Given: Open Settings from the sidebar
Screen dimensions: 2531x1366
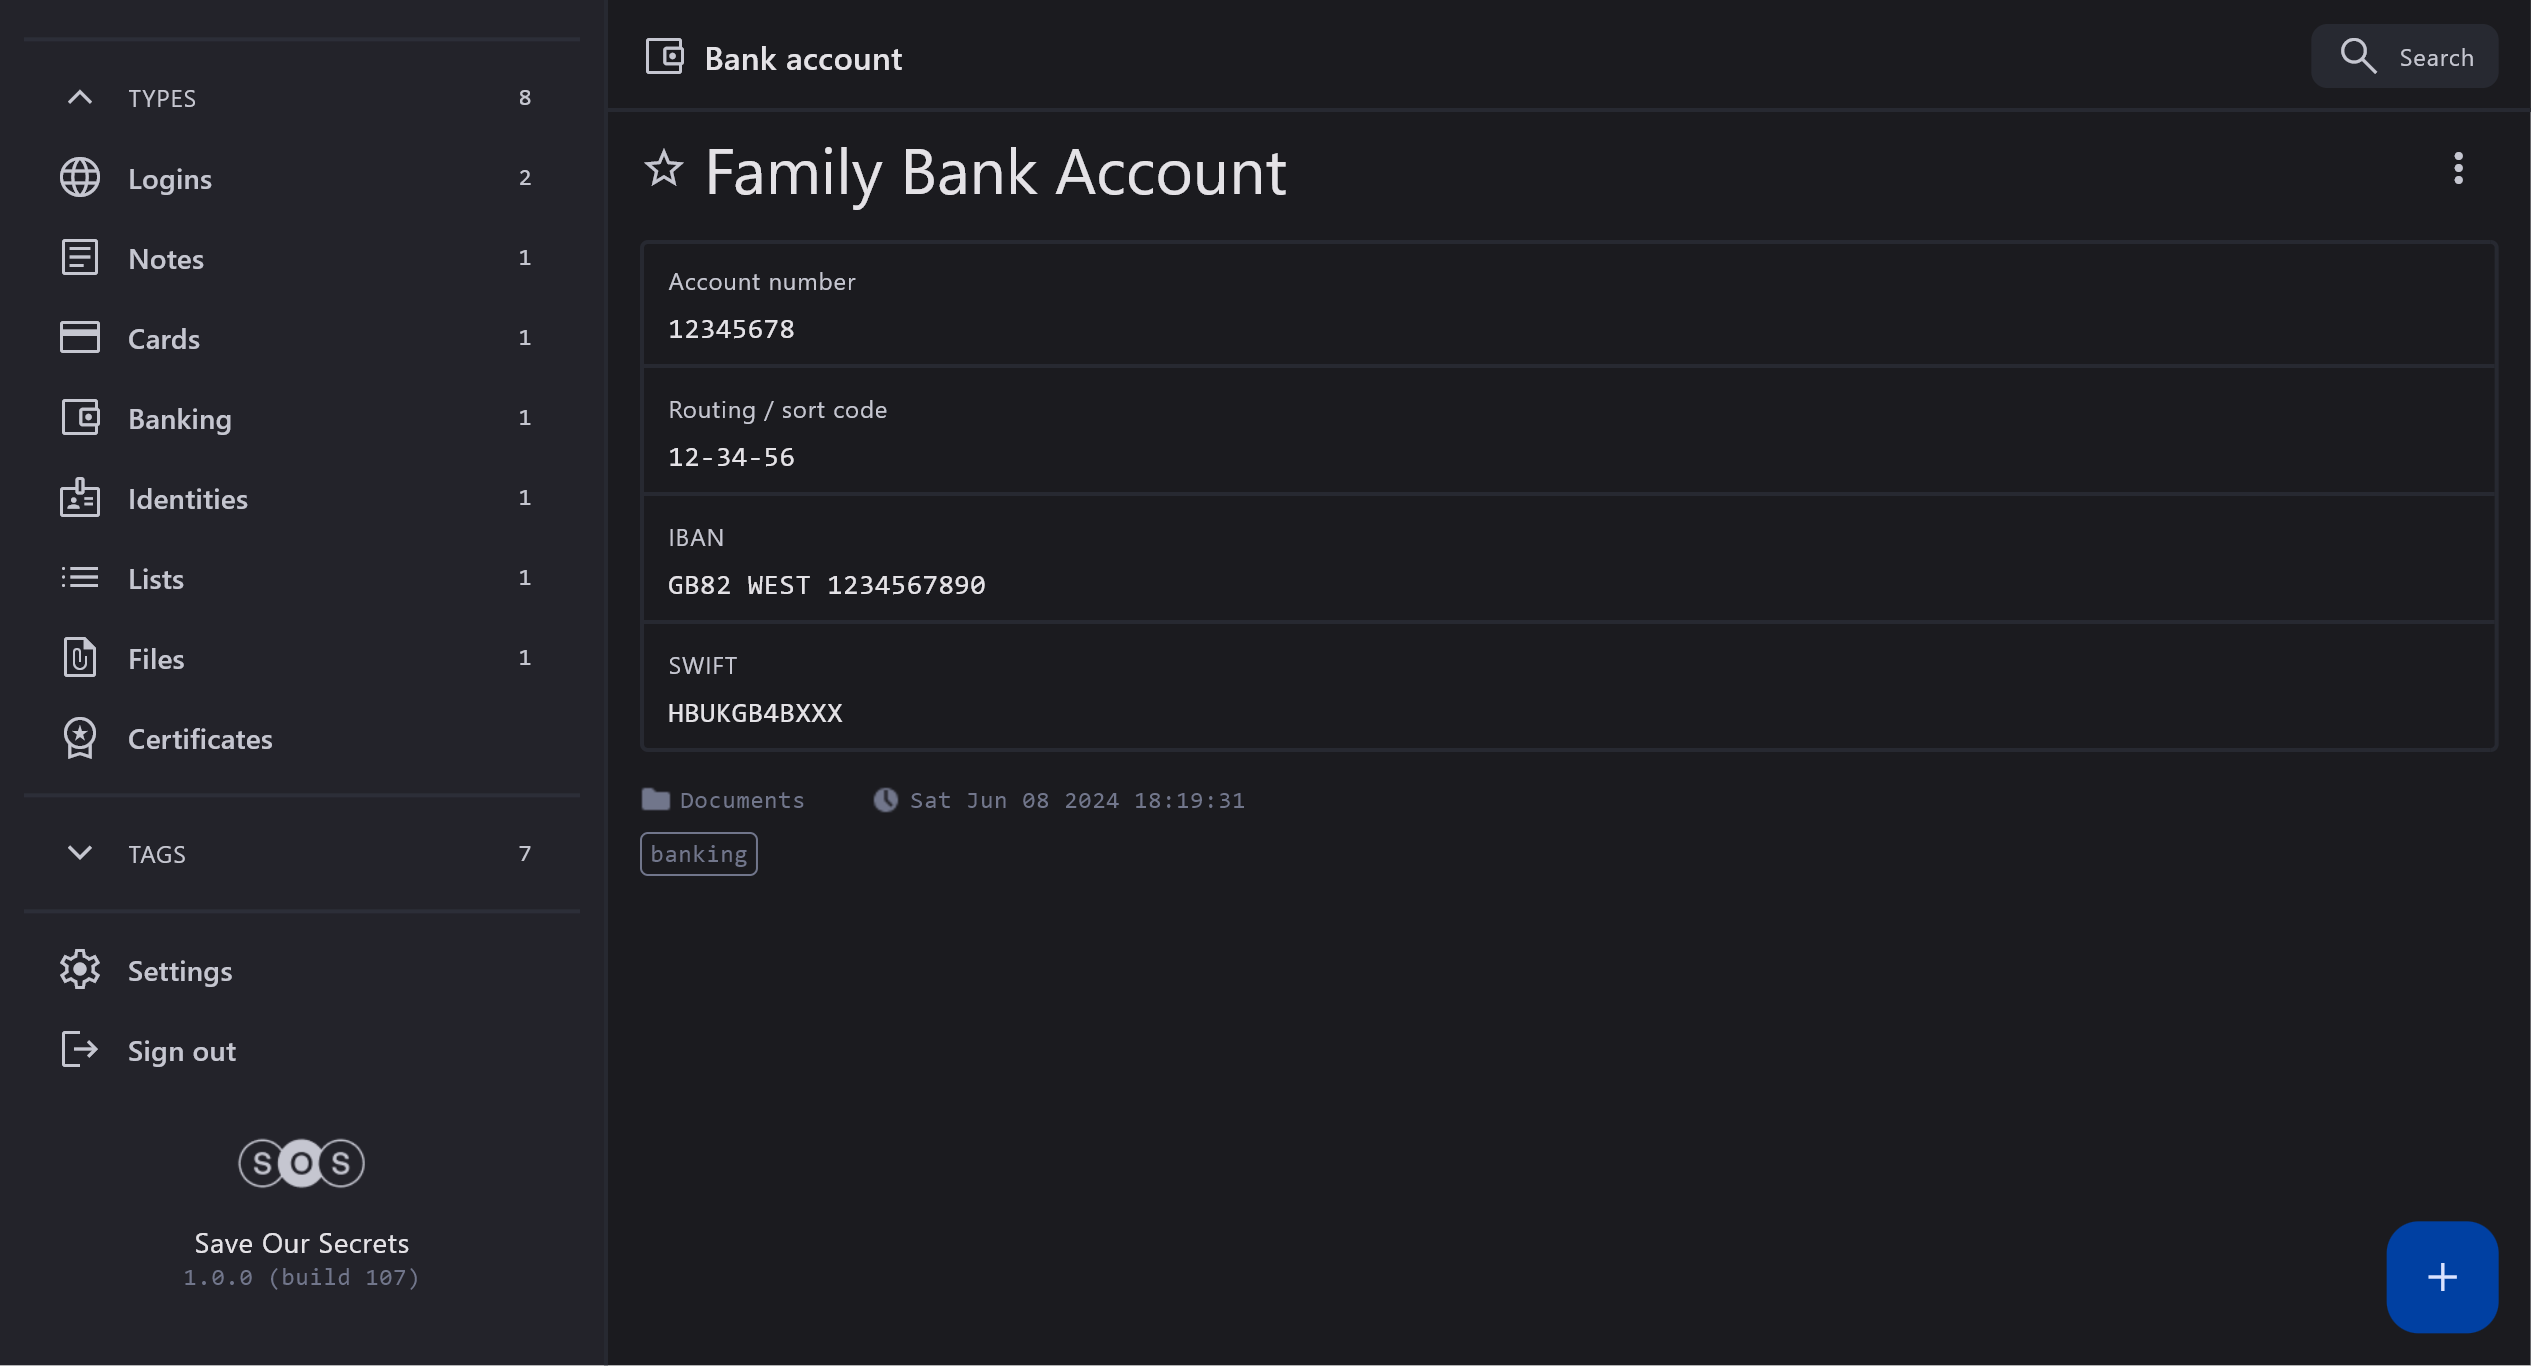Looking at the screenshot, I should coord(180,971).
